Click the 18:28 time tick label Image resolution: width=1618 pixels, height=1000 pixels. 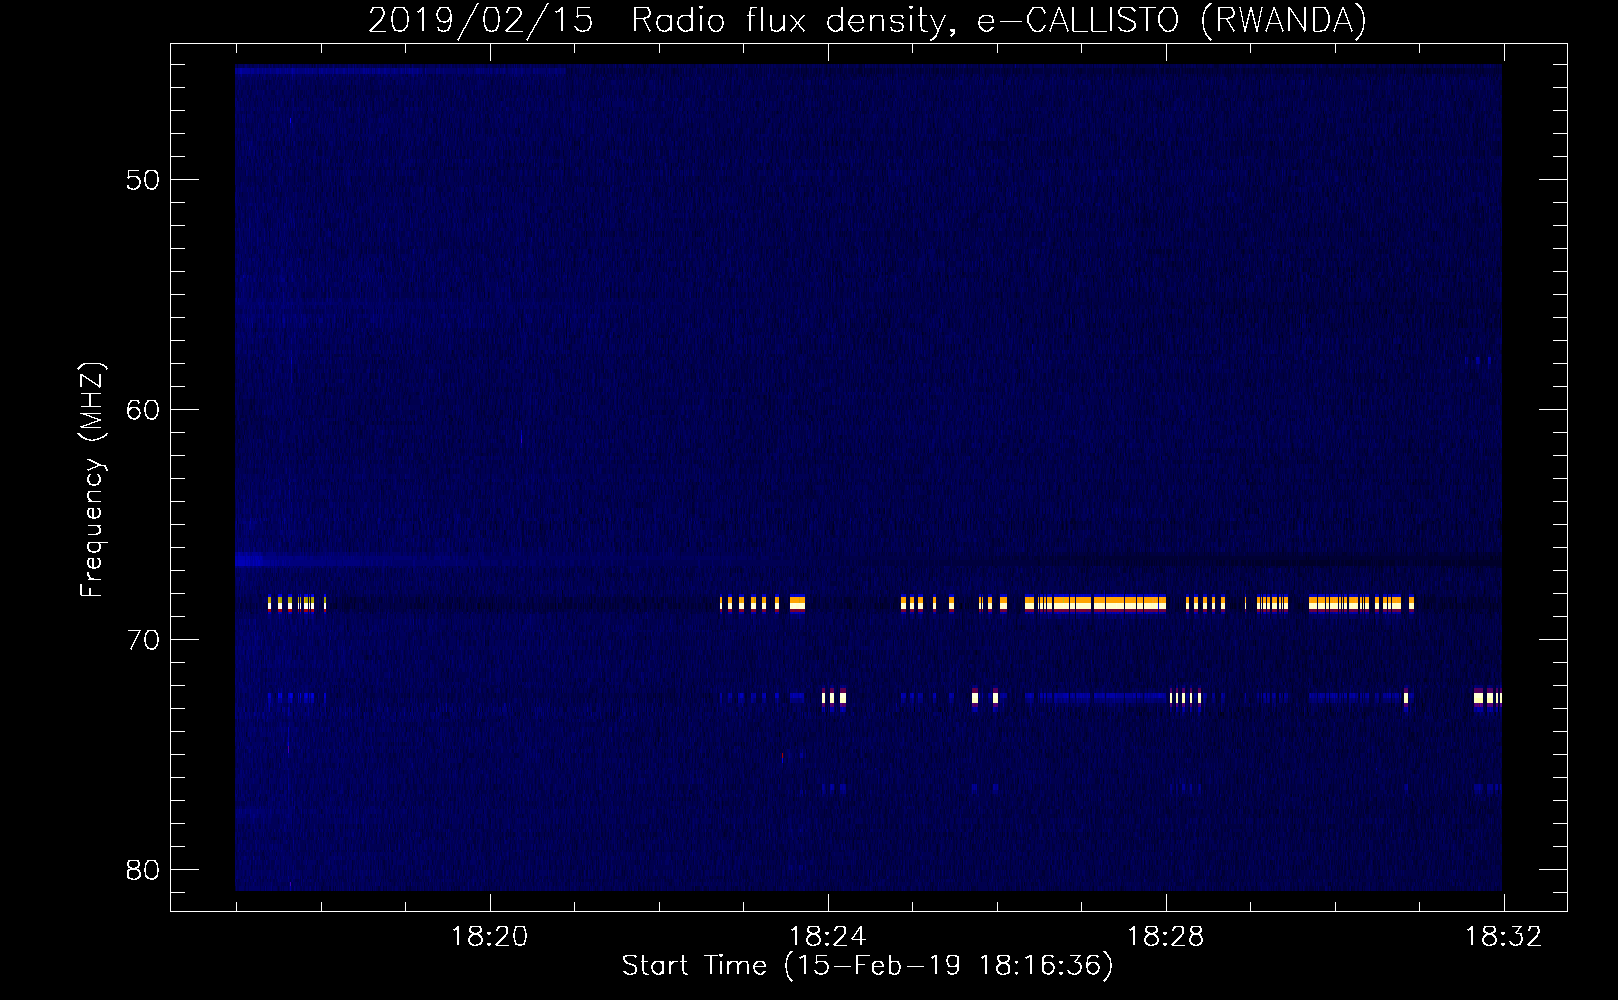[1165, 937]
